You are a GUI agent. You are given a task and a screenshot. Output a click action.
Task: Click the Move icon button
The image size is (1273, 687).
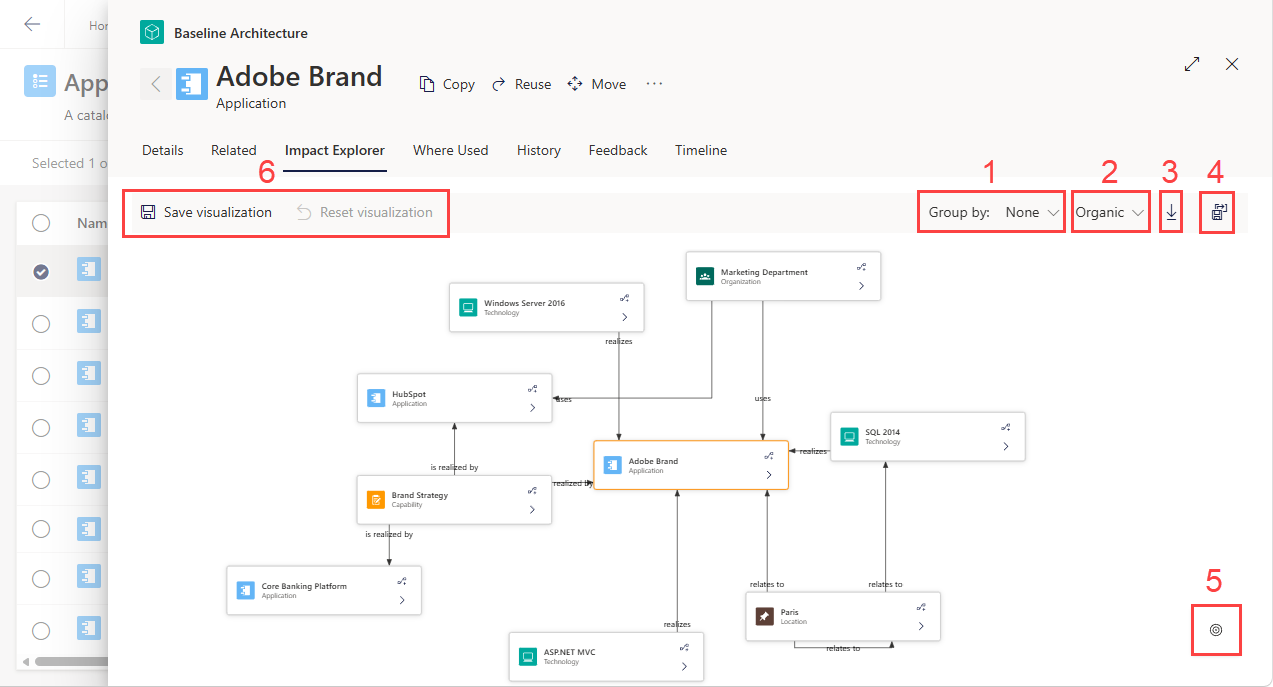point(575,84)
